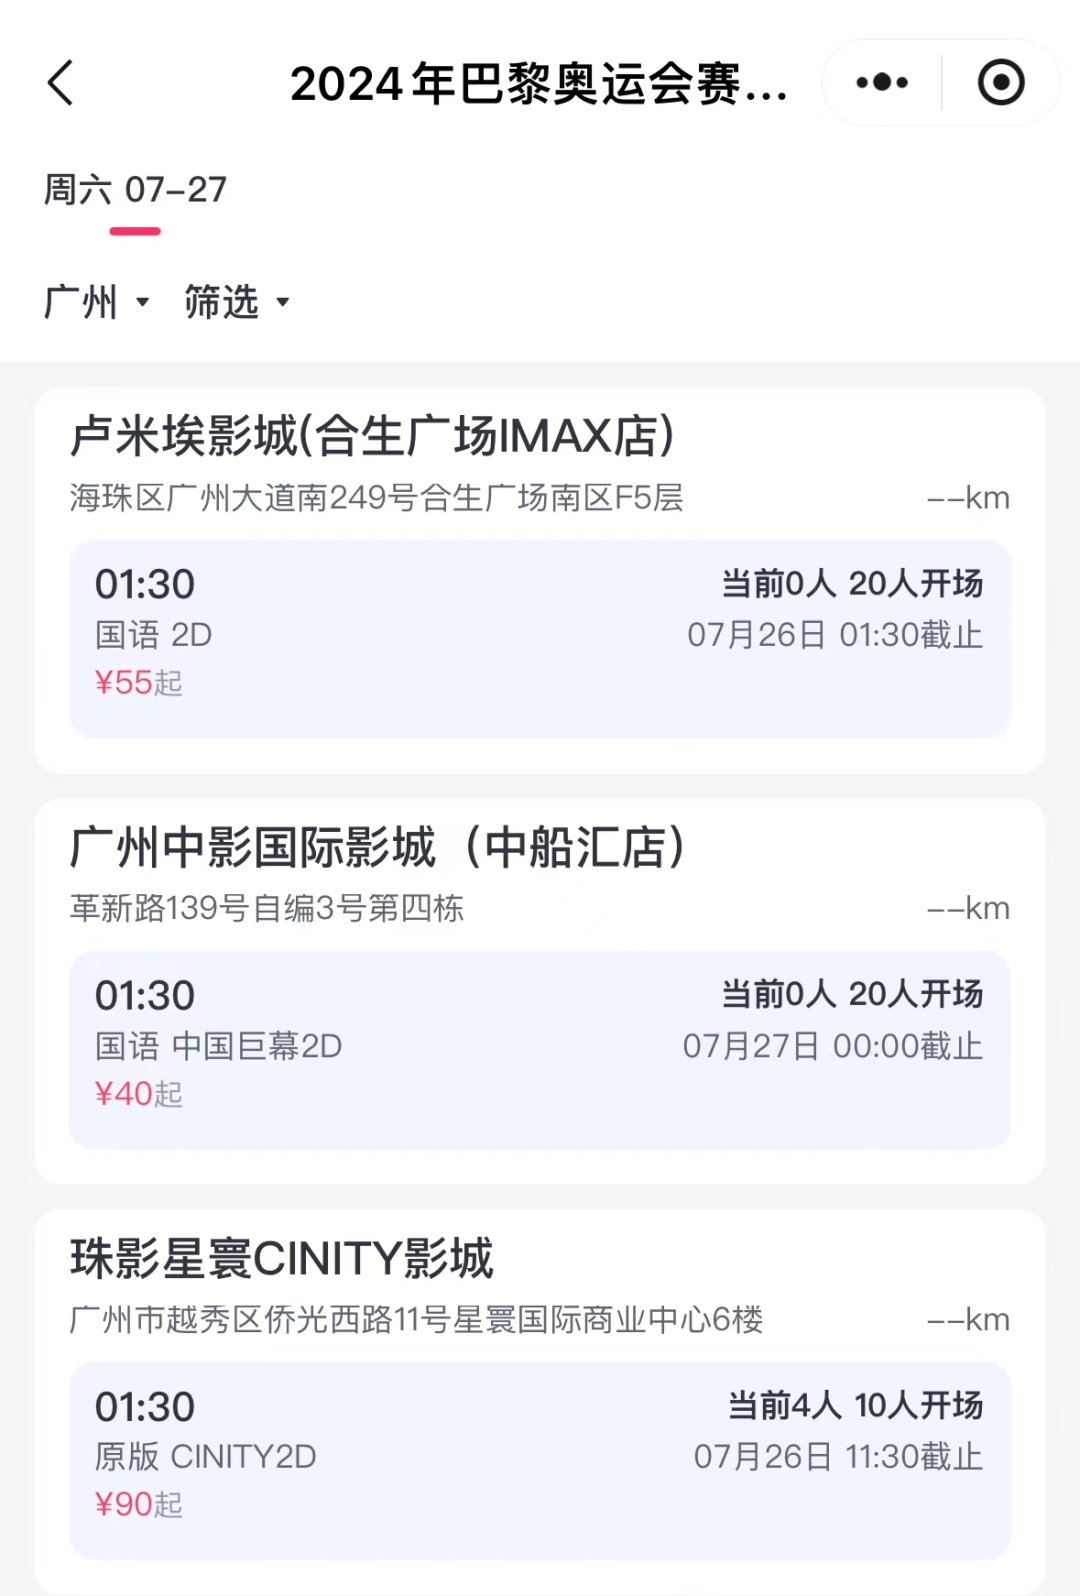
Task: Open the three-dot more menu
Action: [x=882, y=83]
